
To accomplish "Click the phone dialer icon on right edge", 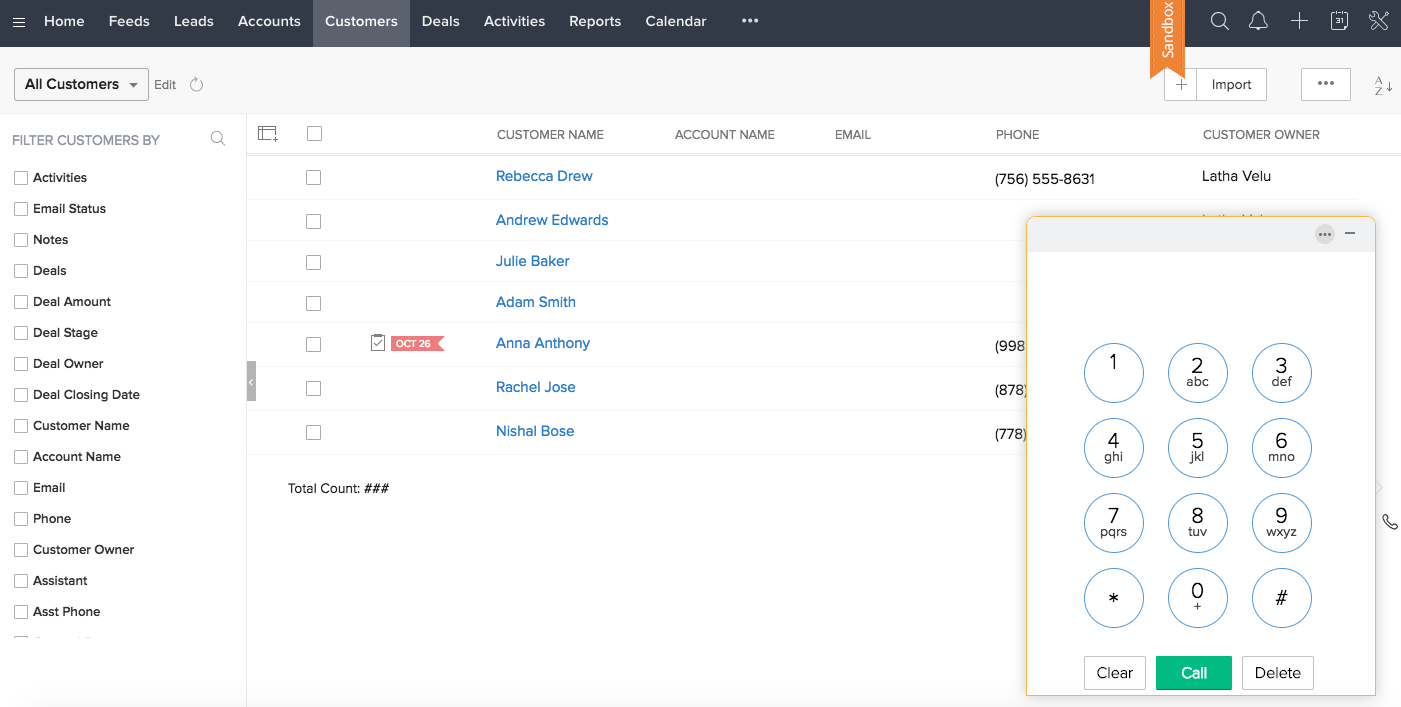I will coord(1389,521).
